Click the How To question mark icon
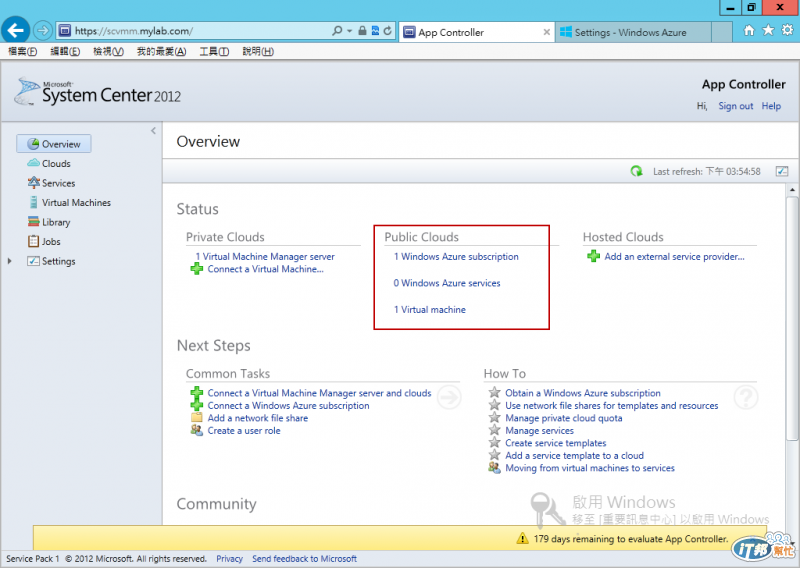This screenshot has height=568, width=800. (x=746, y=397)
